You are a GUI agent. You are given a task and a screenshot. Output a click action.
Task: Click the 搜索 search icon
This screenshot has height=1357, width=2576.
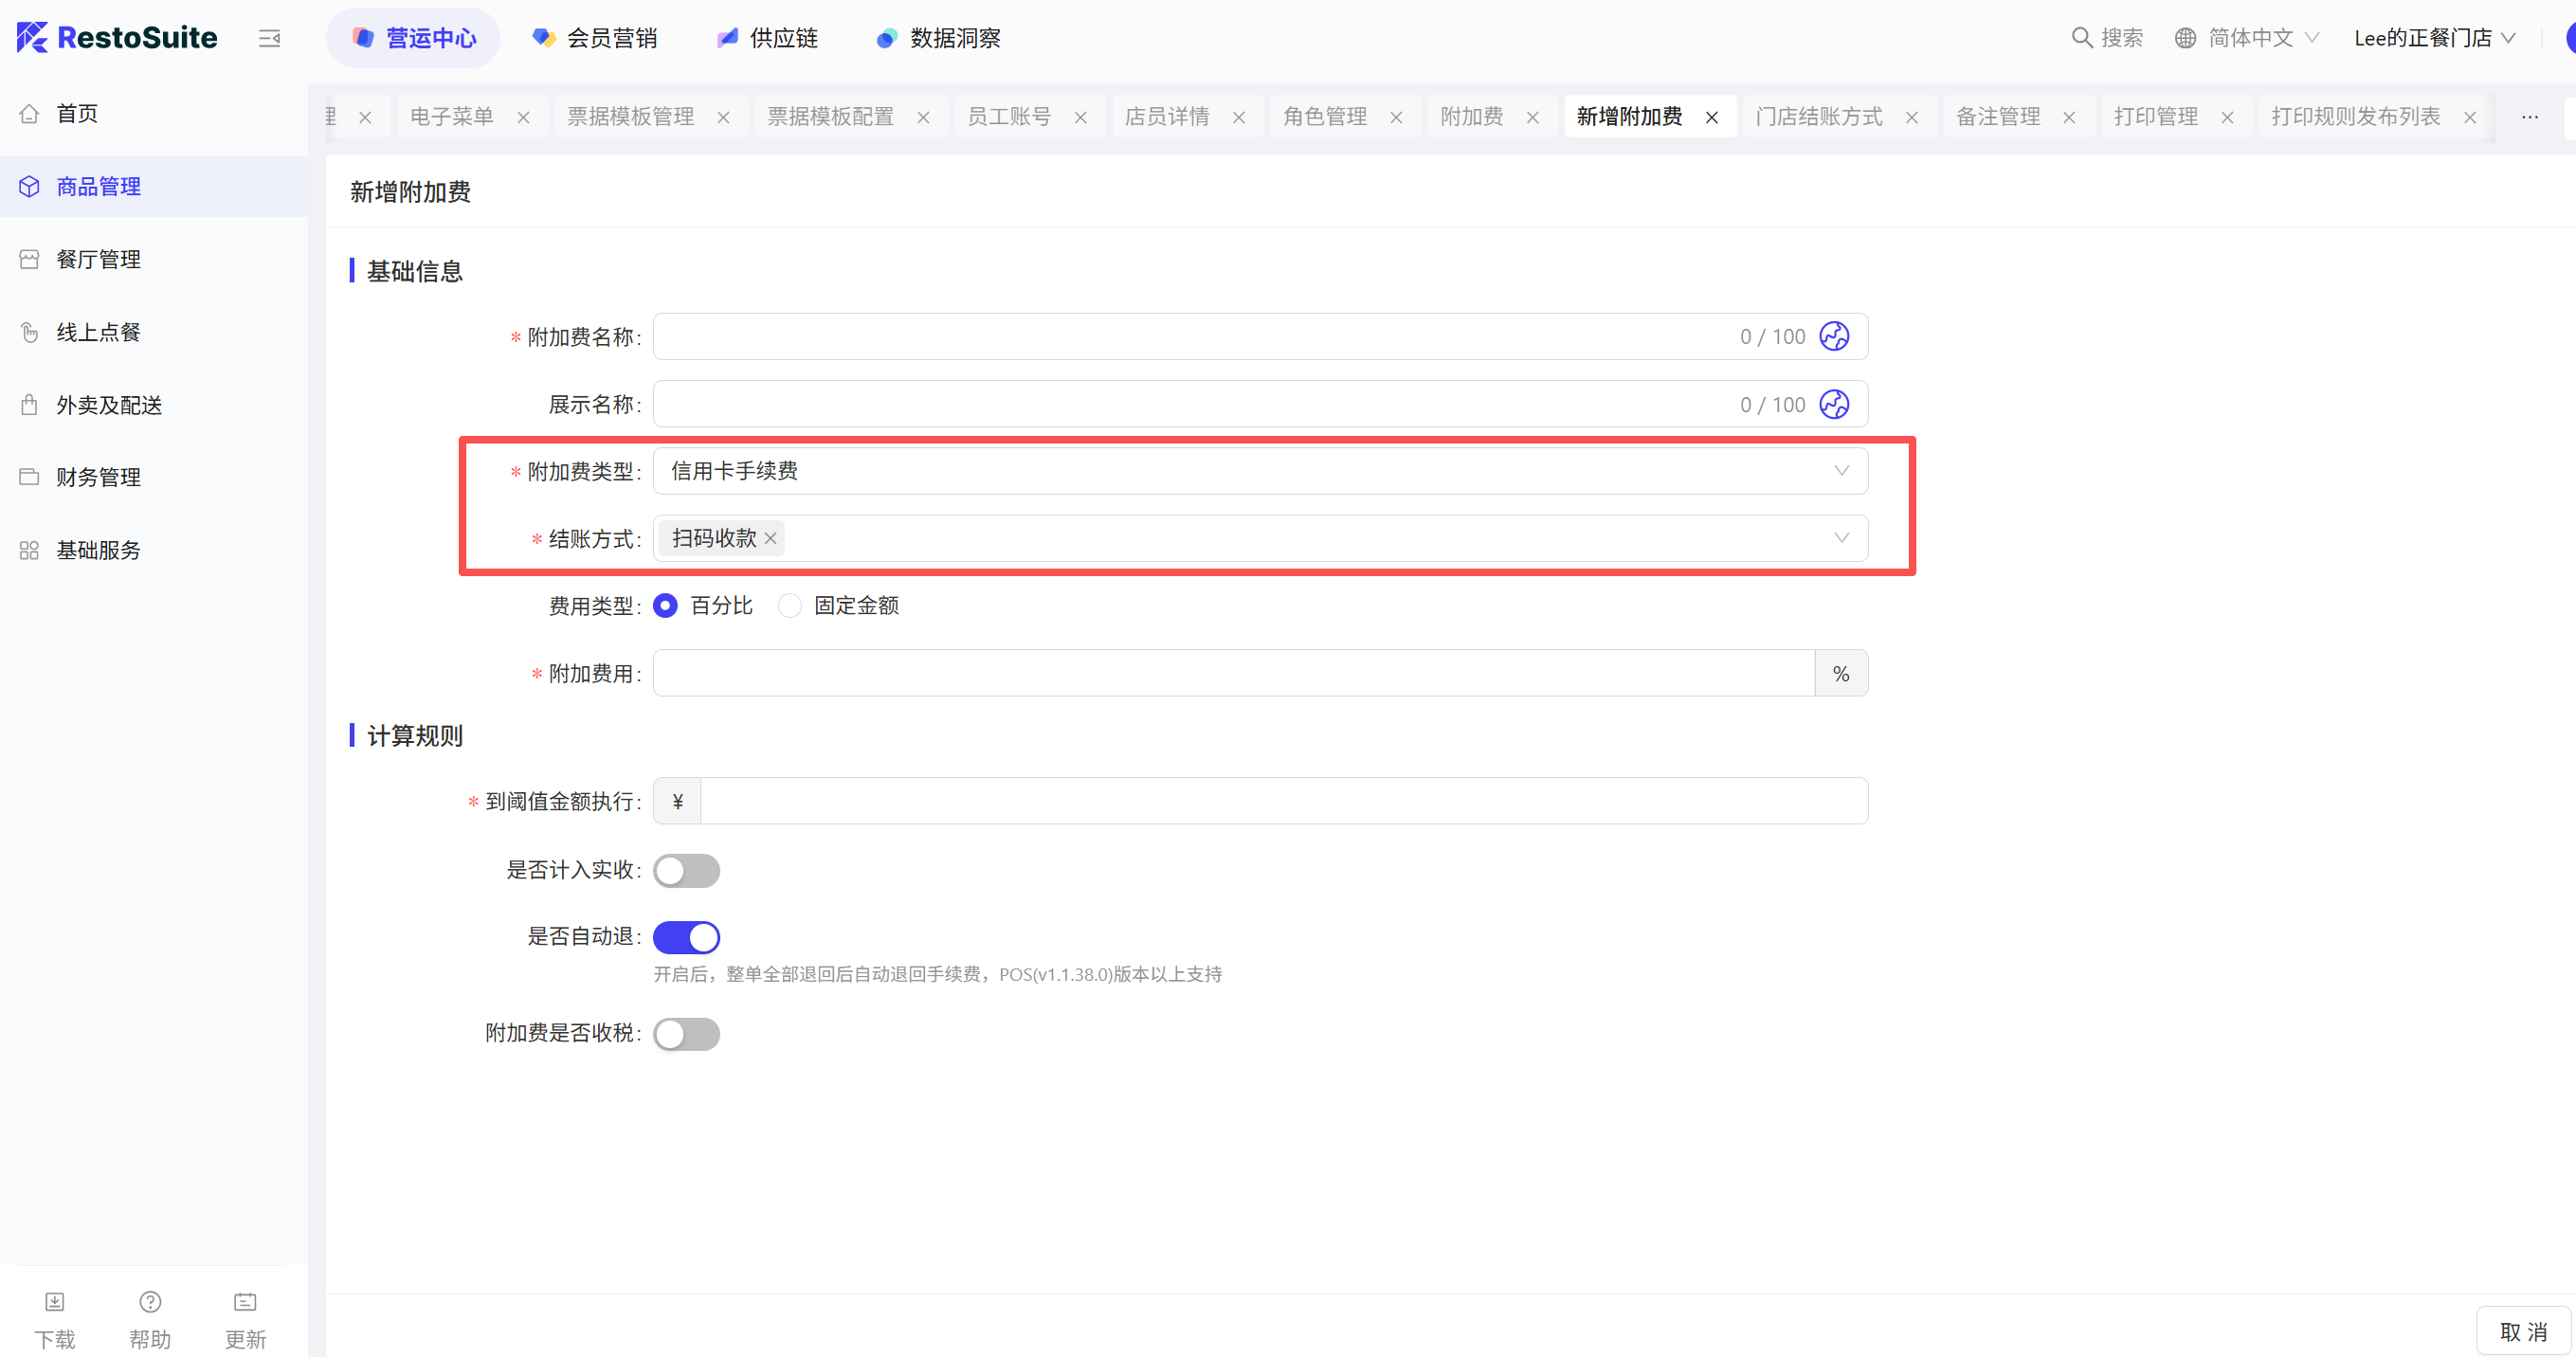2081,38
